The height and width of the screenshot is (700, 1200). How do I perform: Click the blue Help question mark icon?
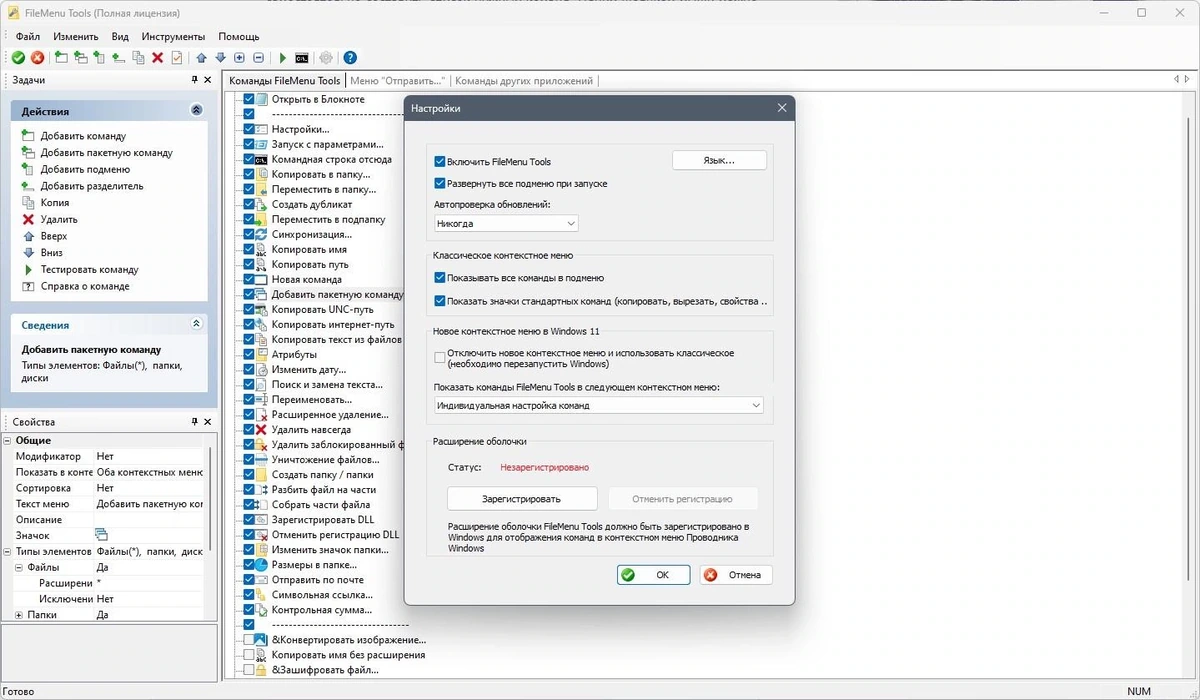tap(350, 58)
